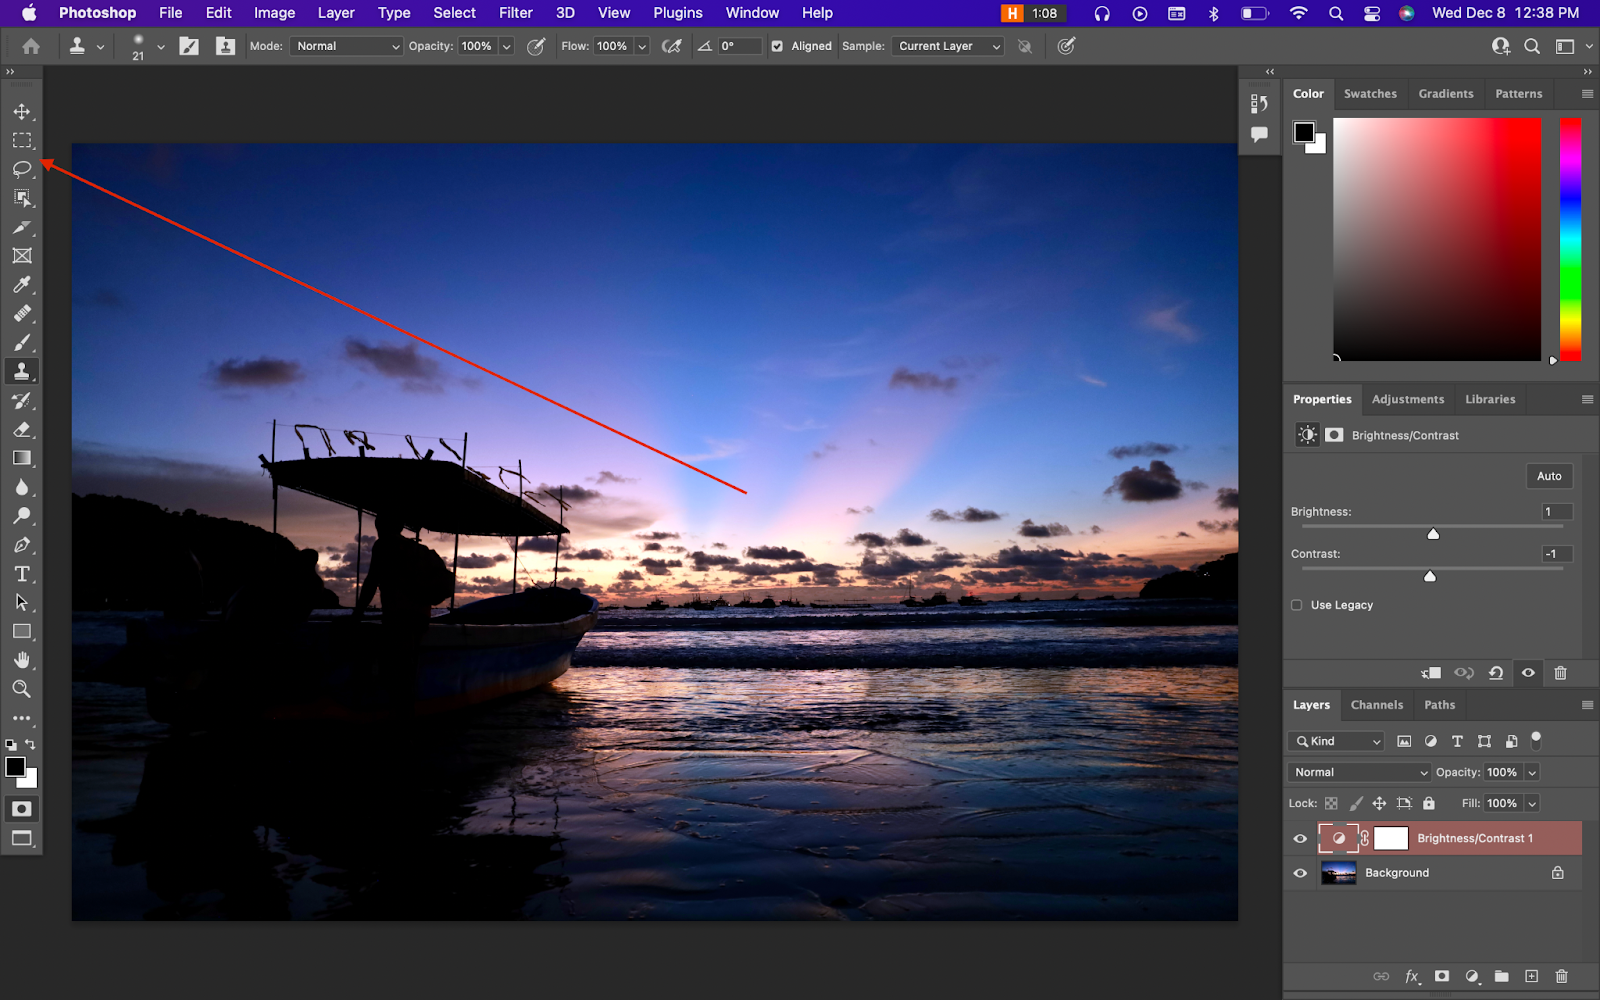The image size is (1600, 1000).
Task: Click the Auto button in Properties
Action: [1548, 476]
